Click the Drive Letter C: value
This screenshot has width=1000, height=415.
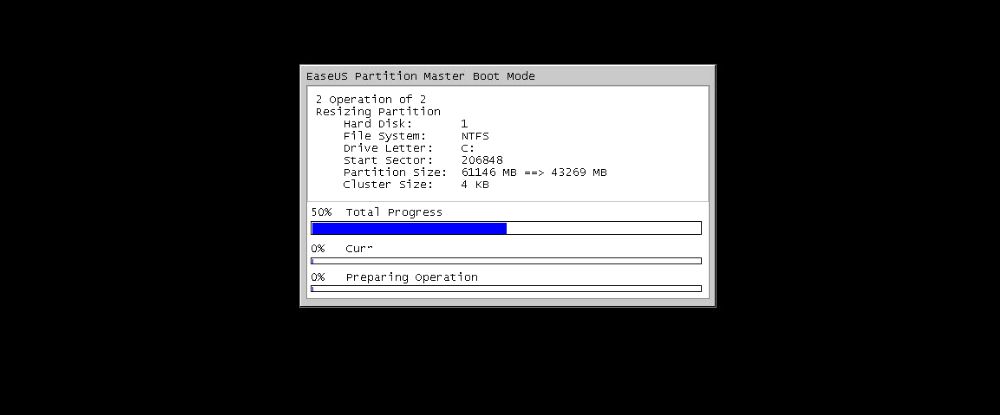click(x=467, y=148)
